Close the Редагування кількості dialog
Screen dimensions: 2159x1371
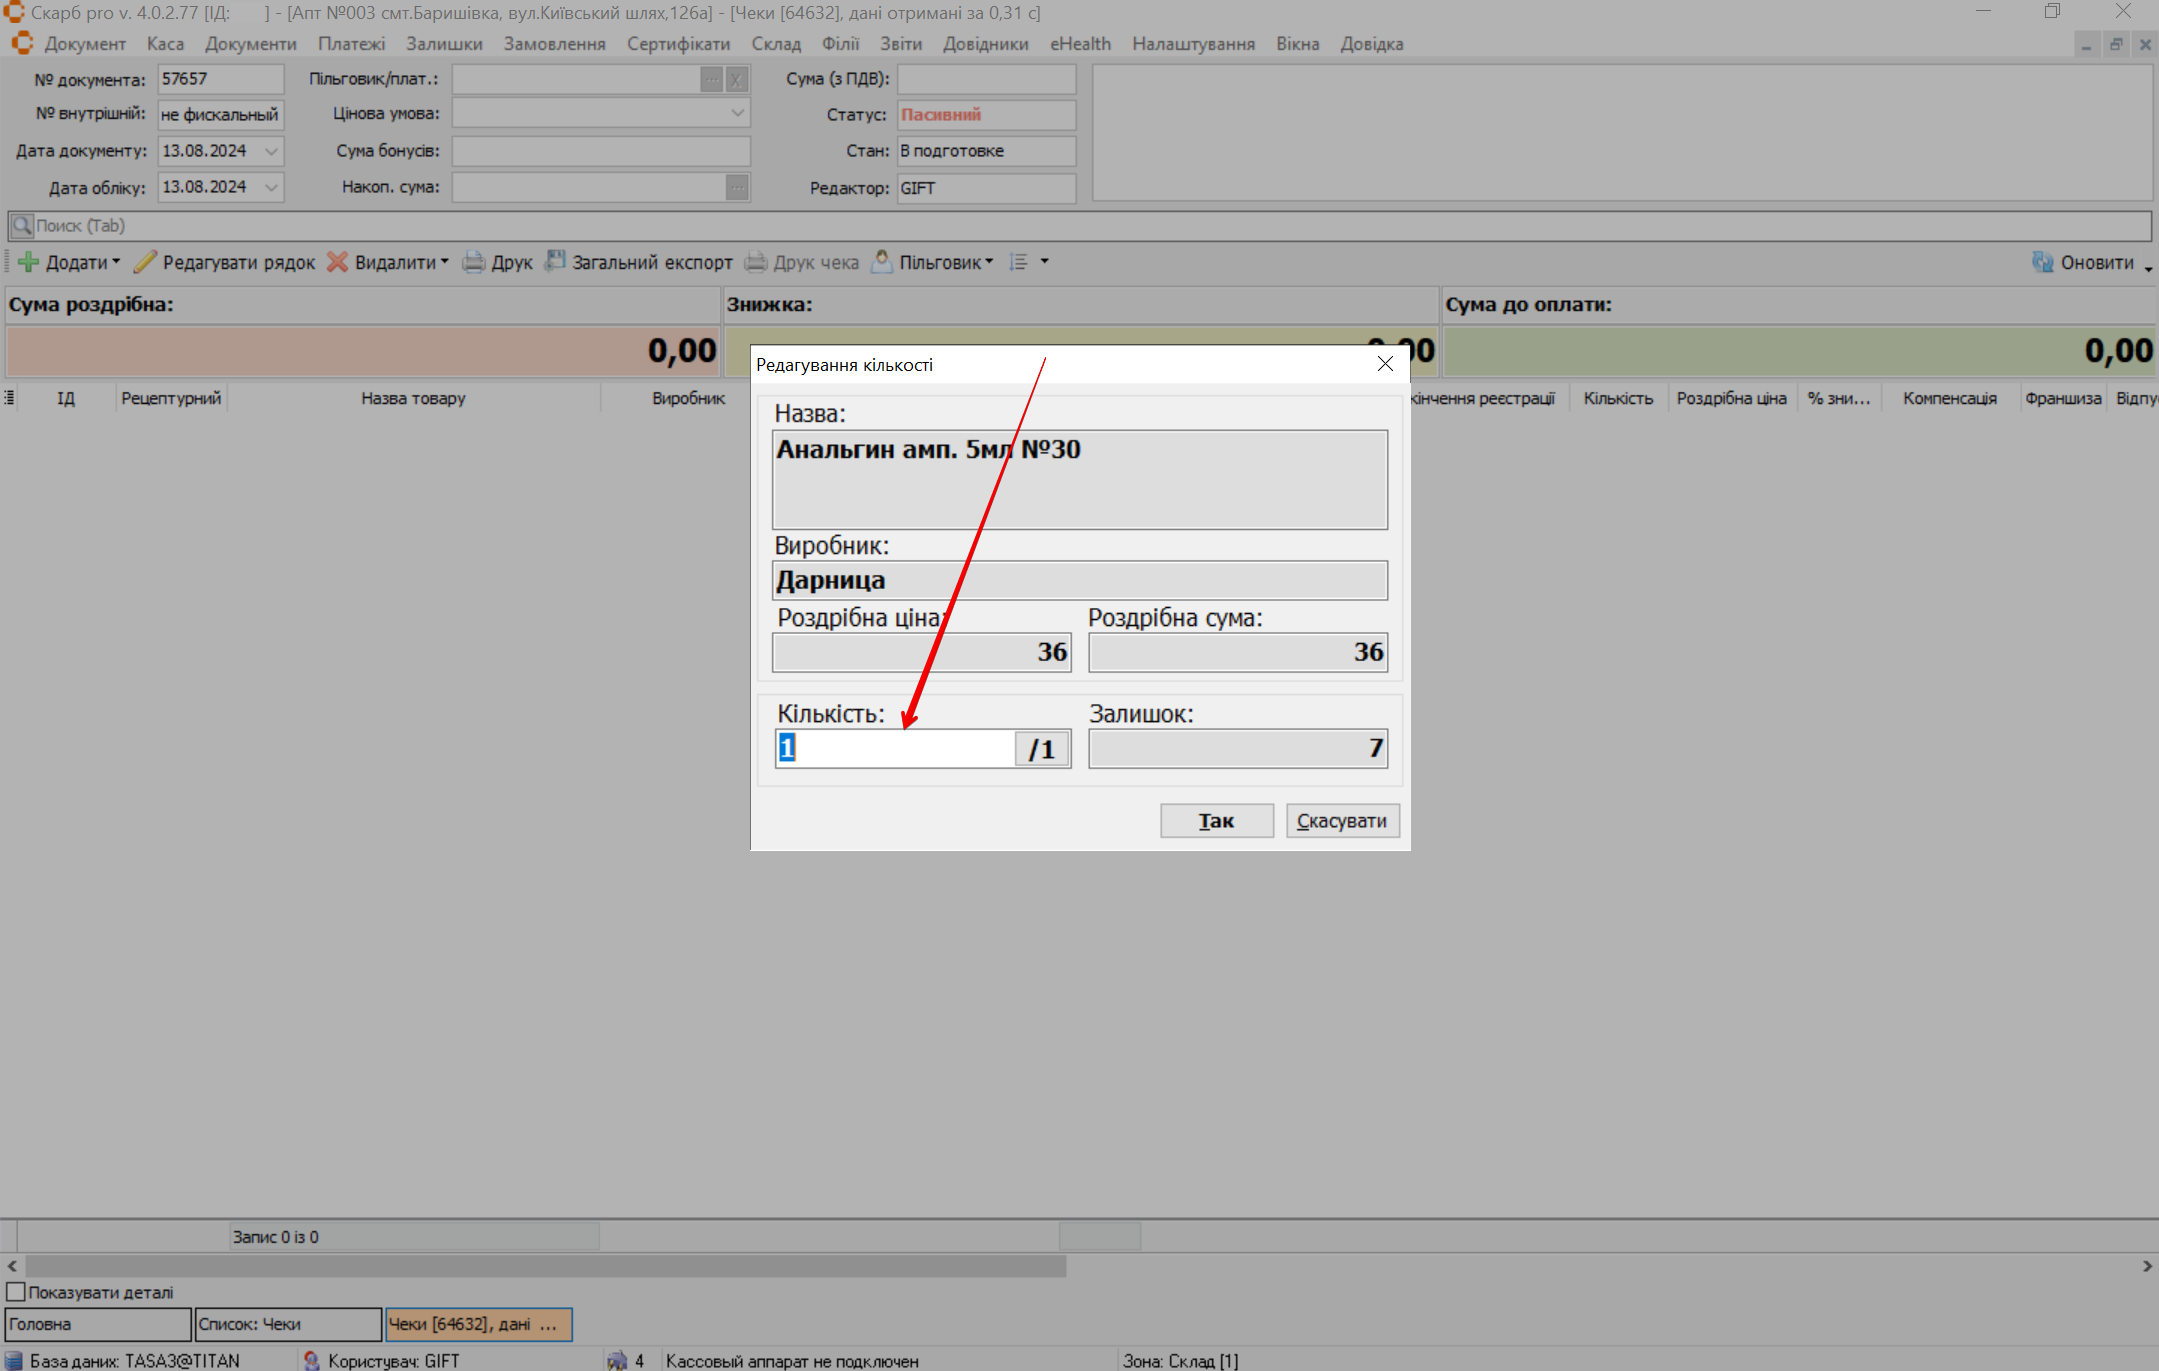coord(1385,364)
